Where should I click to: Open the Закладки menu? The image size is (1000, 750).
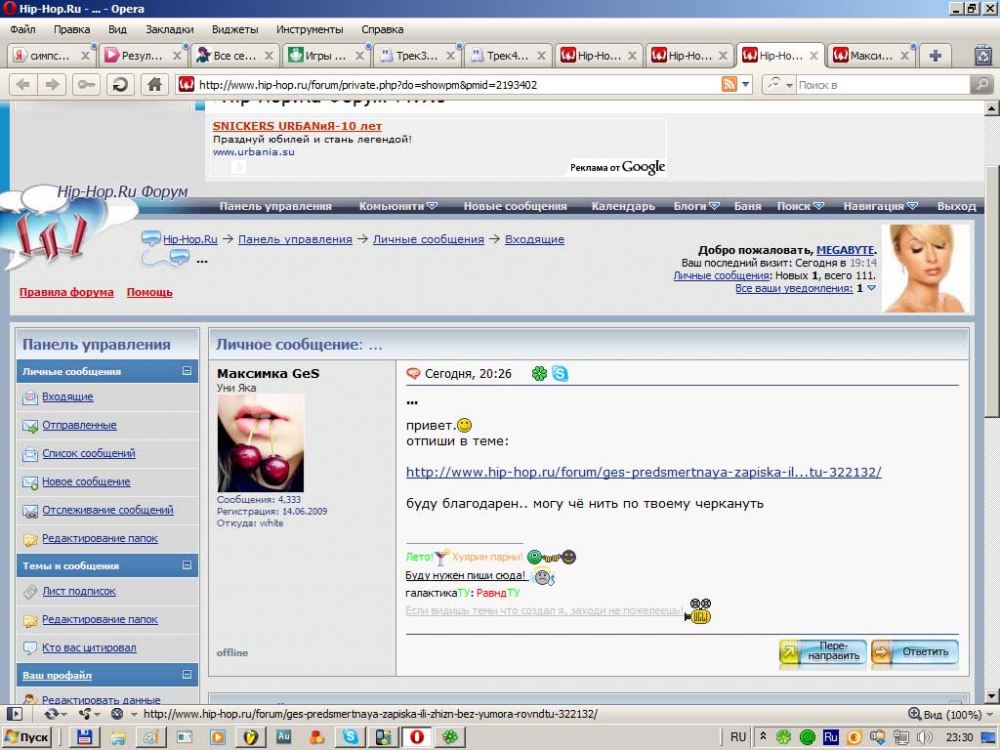(x=170, y=29)
